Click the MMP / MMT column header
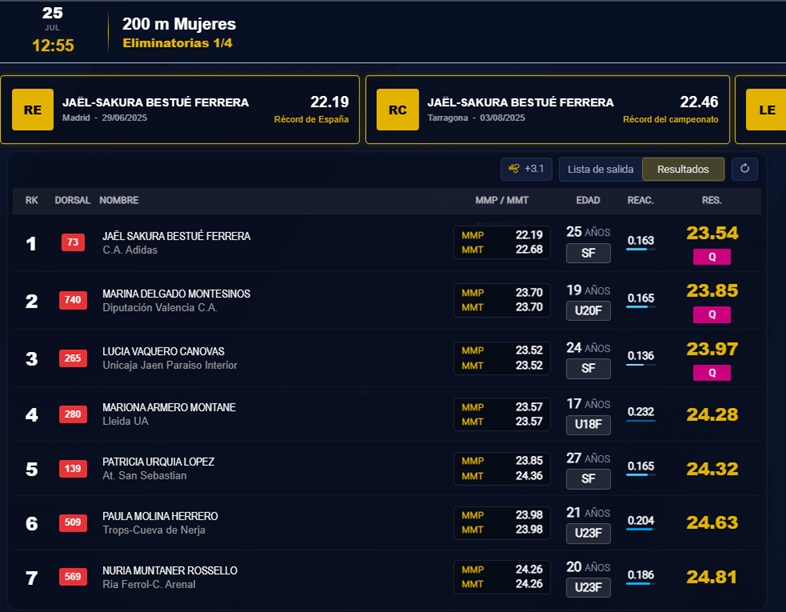The height and width of the screenshot is (612, 786). [502, 200]
